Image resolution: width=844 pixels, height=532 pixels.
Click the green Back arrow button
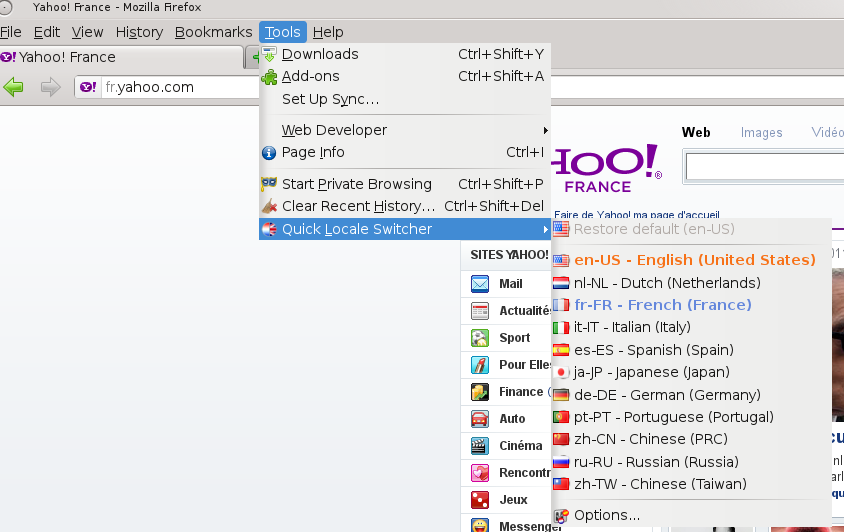point(14,87)
